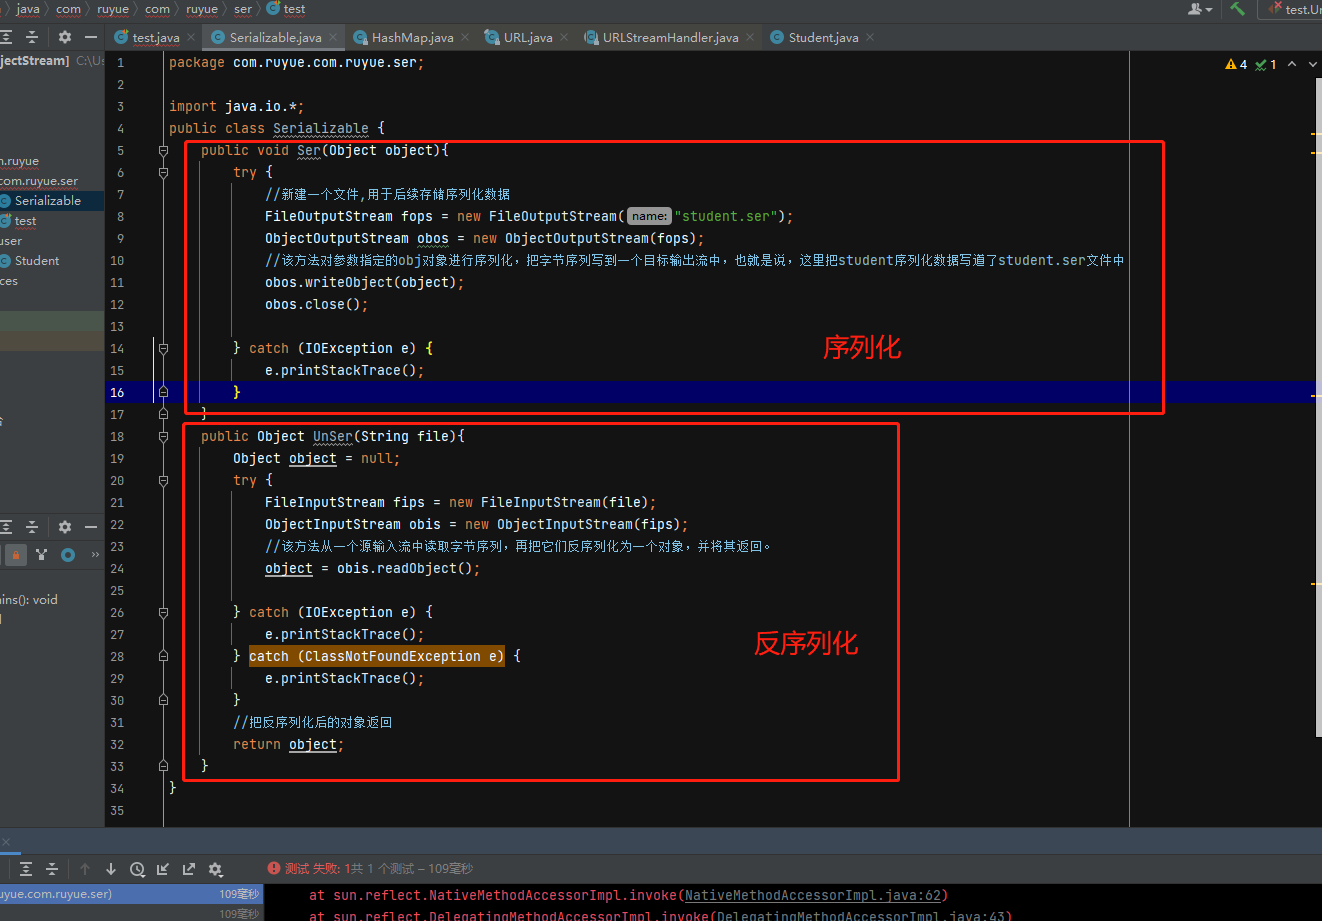
Task: Toggle the orange lock filter in structure panel
Action: tap(16, 554)
